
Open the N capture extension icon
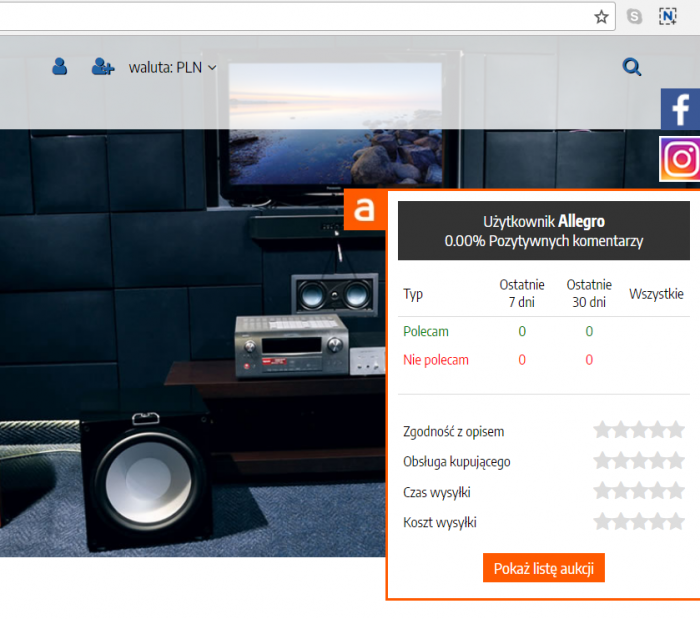667,17
